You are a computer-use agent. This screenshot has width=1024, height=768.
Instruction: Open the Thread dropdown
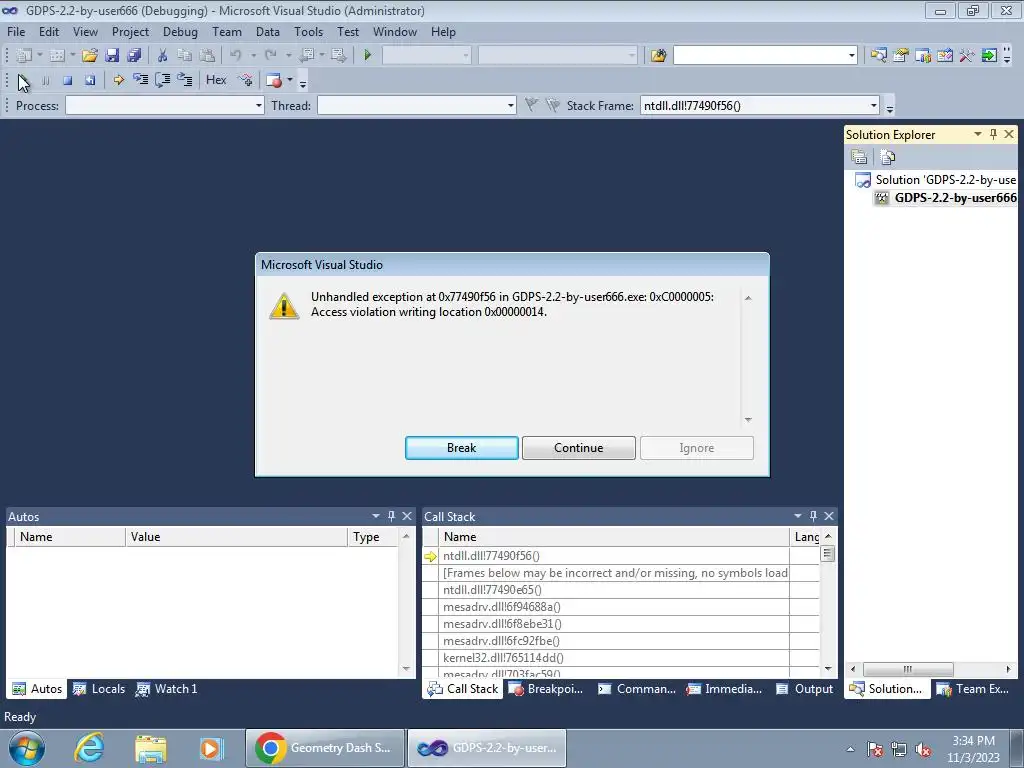coord(511,106)
